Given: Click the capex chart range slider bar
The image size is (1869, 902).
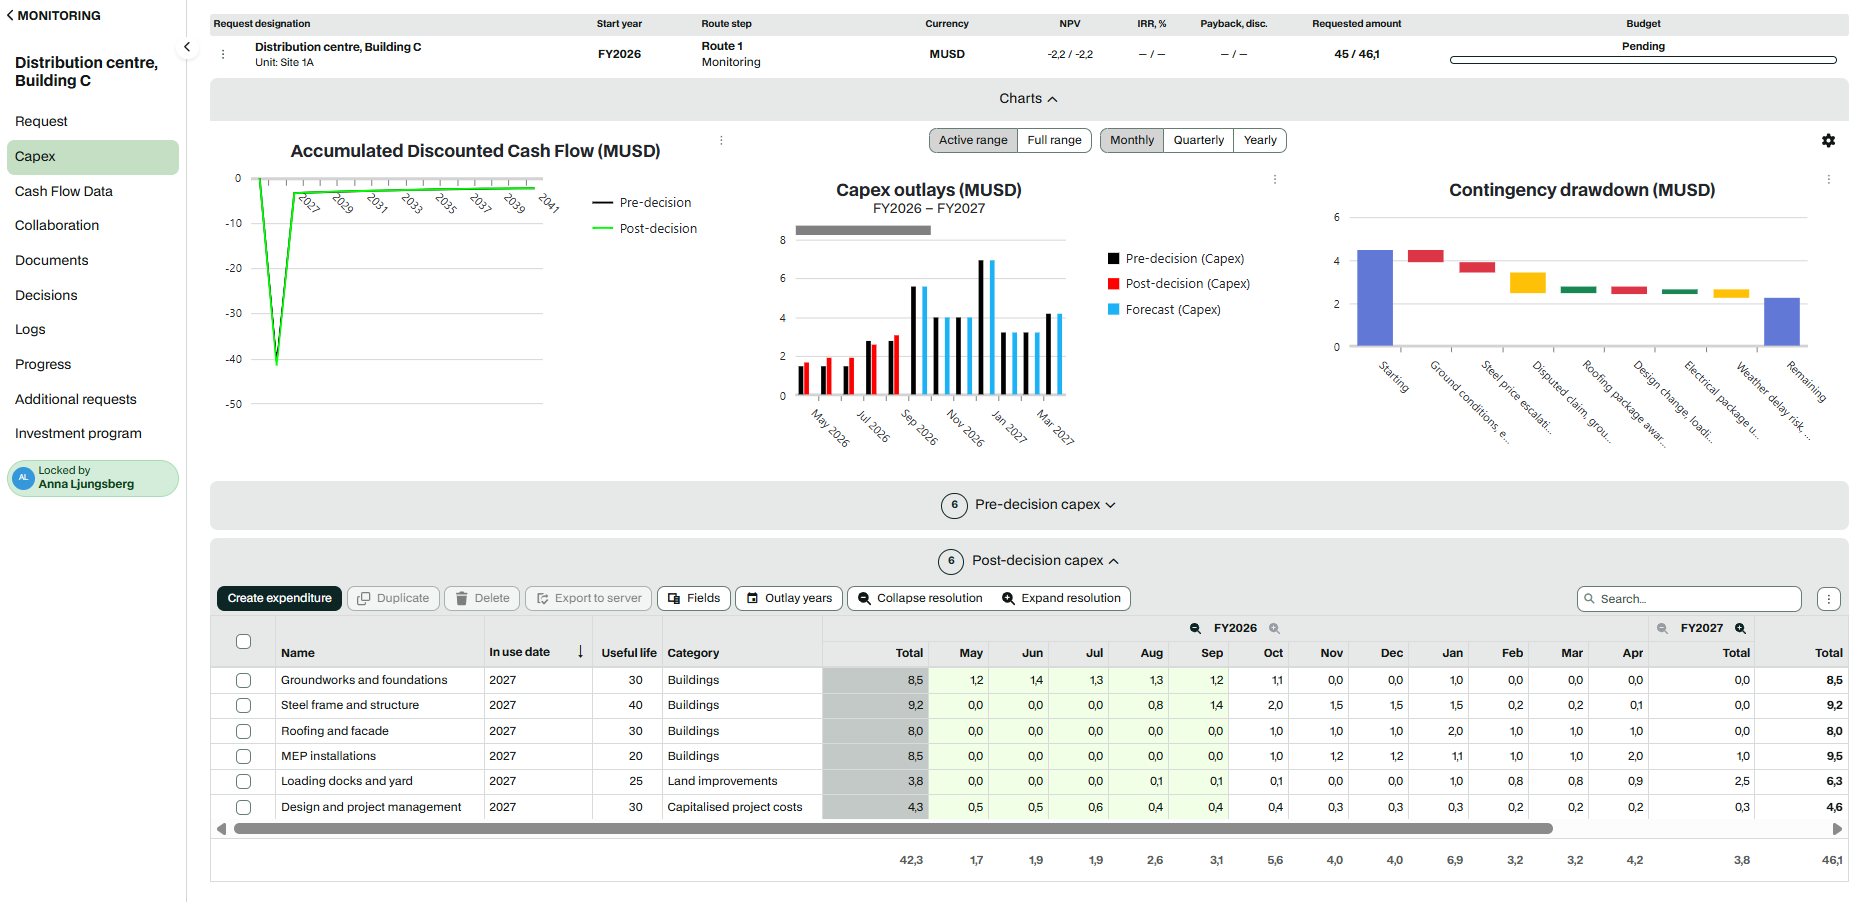Looking at the screenshot, I should click(x=863, y=231).
